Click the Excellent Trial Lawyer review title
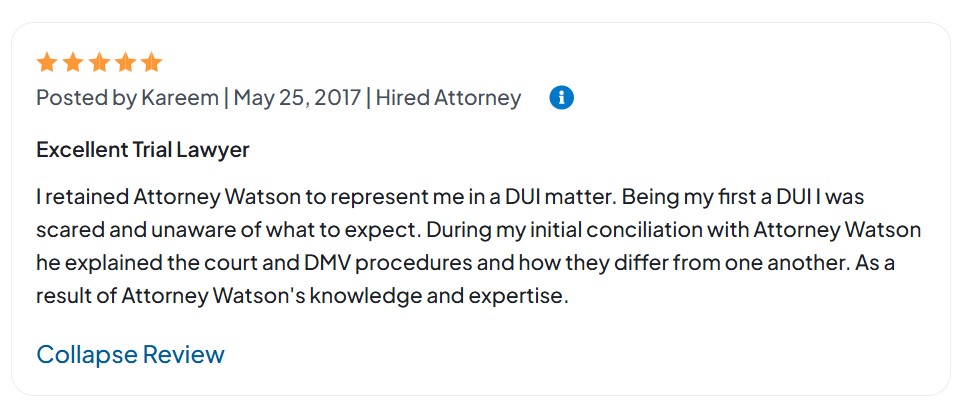Screen dimensions: 964x403 [142, 150]
